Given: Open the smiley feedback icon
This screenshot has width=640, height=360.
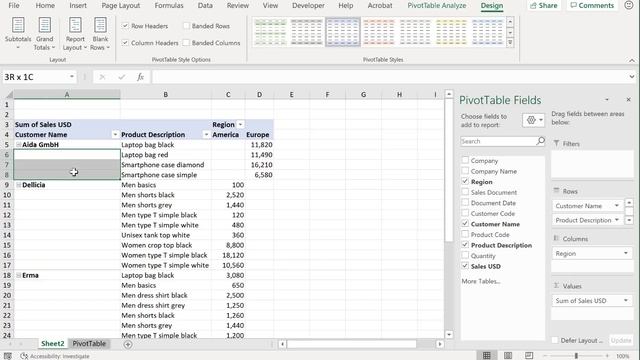Looking at the screenshot, I should [x=629, y=5].
